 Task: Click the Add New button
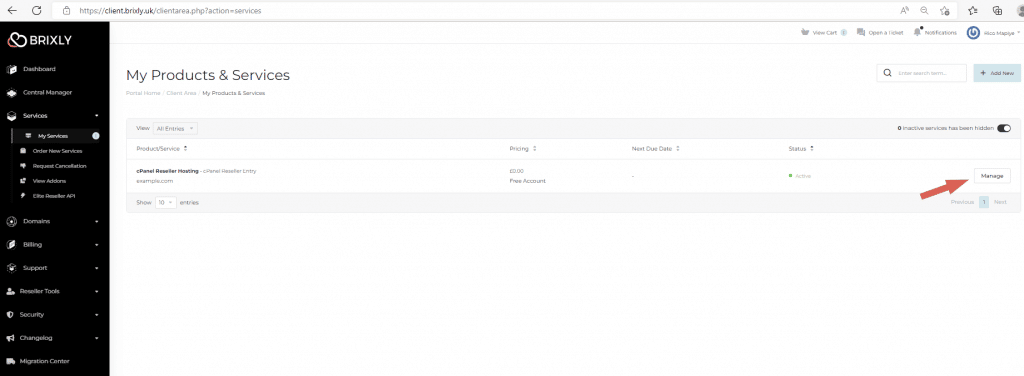[x=997, y=73]
